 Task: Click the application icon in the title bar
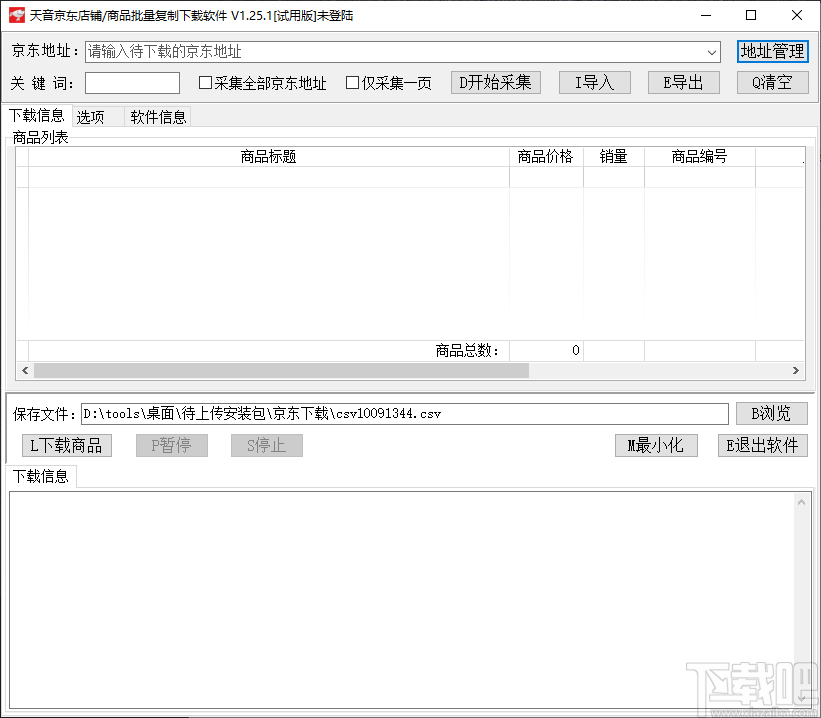click(14, 14)
